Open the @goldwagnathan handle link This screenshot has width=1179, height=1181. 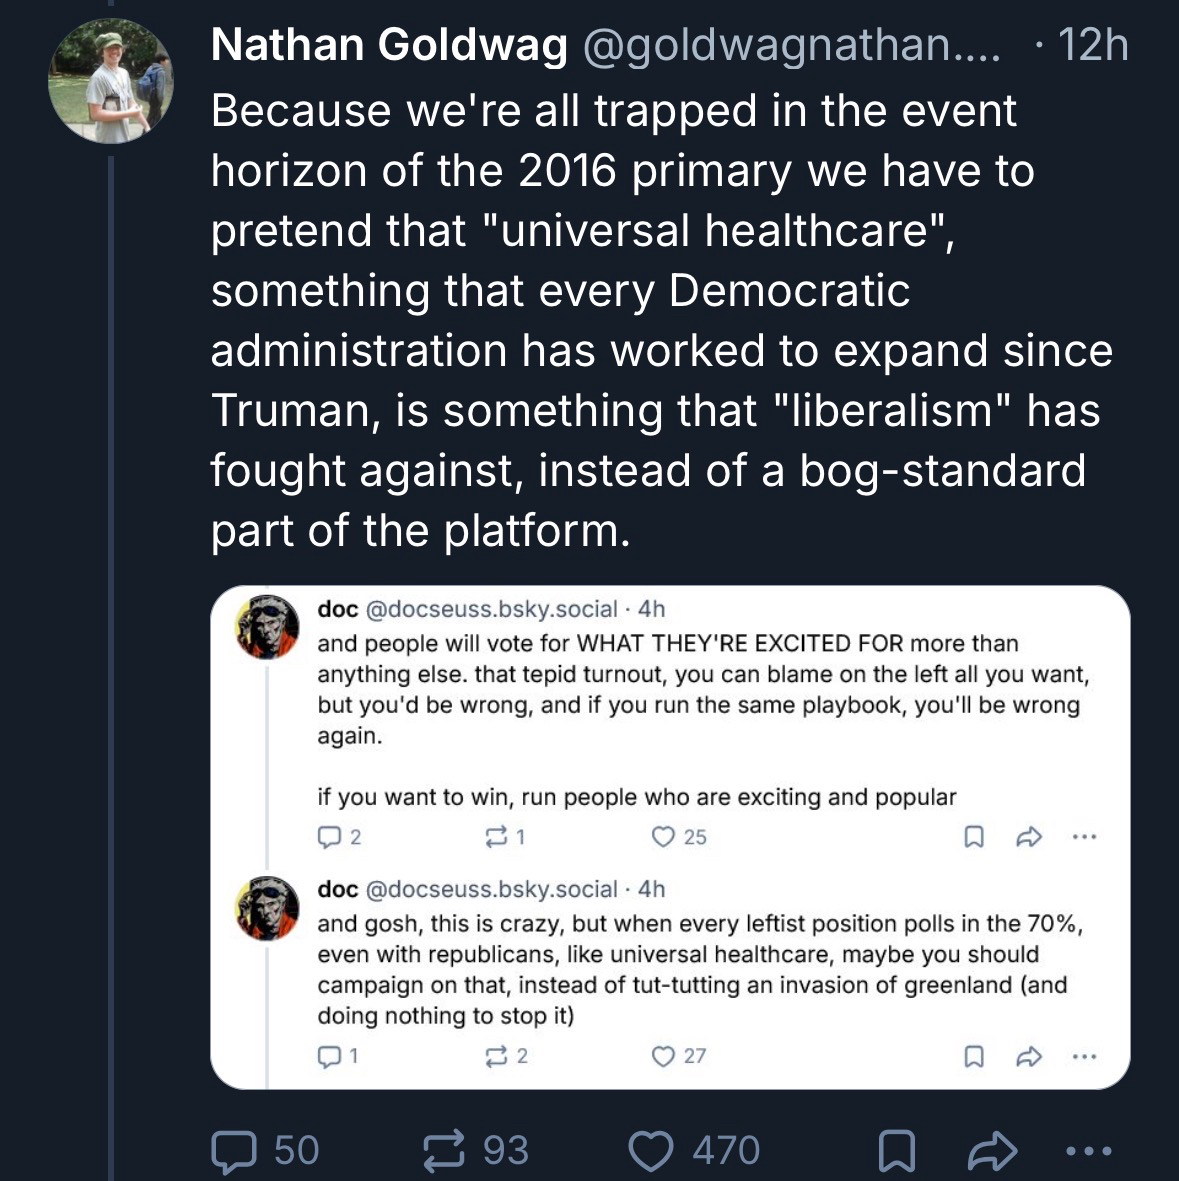[x=791, y=46]
